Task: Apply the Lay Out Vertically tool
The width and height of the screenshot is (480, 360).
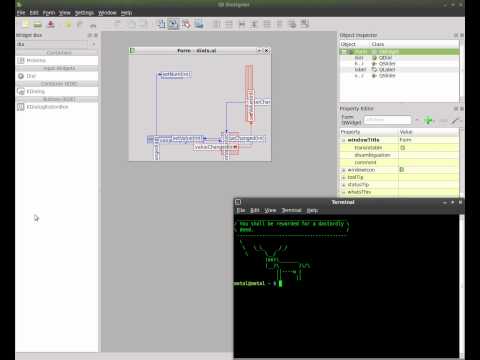Action: [x=229, y=24]
